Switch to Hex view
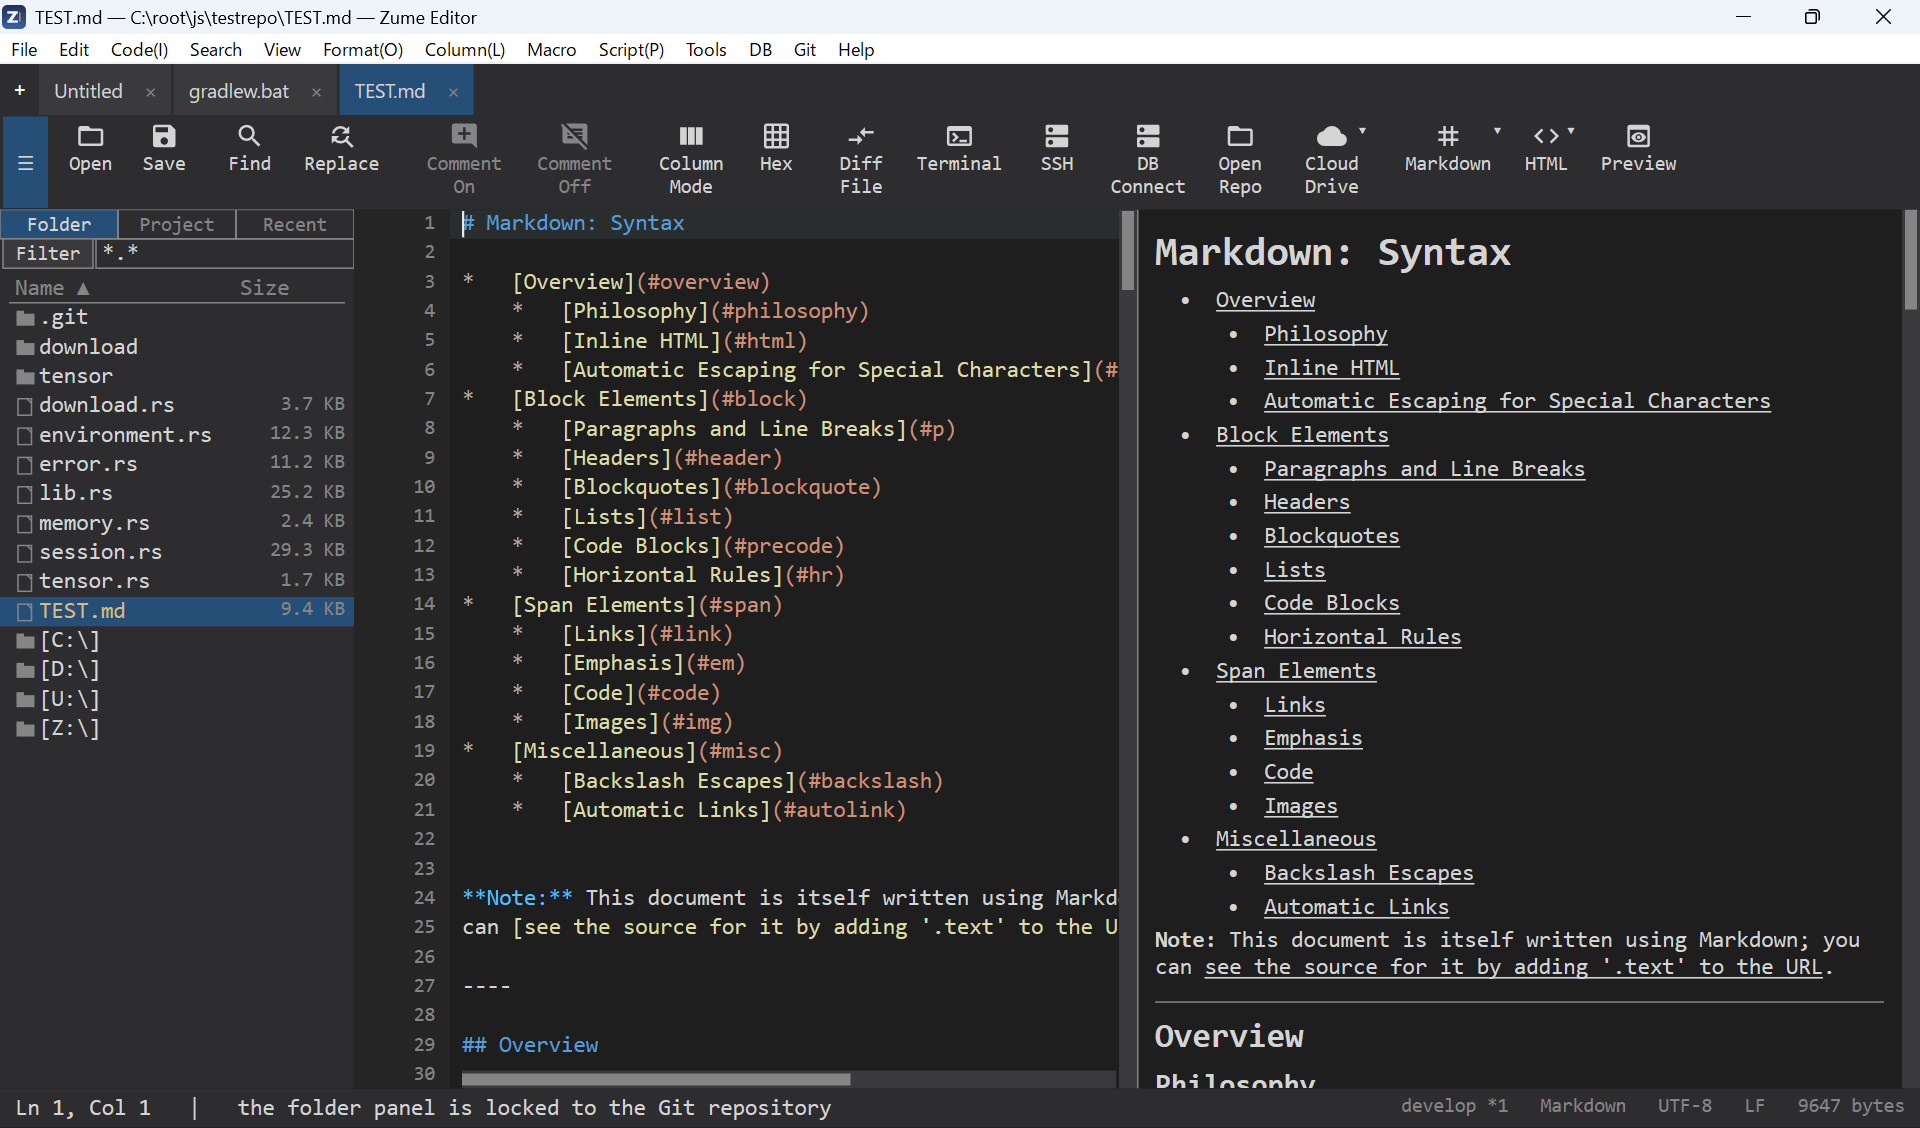This screenshot has width=1920, height=1128. click(776, 148)
